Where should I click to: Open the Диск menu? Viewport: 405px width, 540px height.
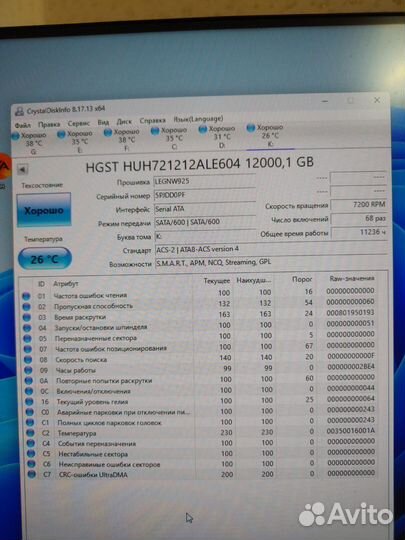(x=124, y=122)
